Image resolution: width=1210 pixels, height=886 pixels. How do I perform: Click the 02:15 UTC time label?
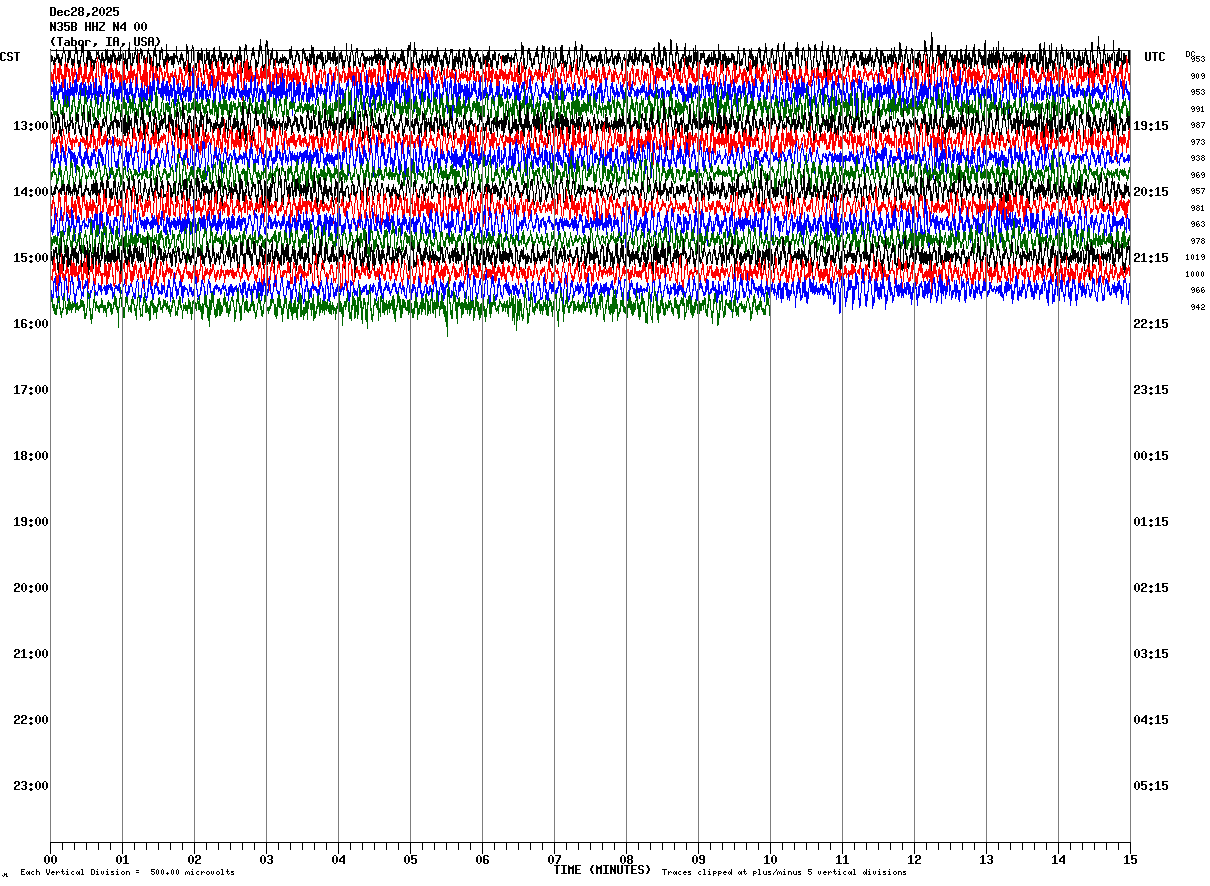coord(1151,588)
